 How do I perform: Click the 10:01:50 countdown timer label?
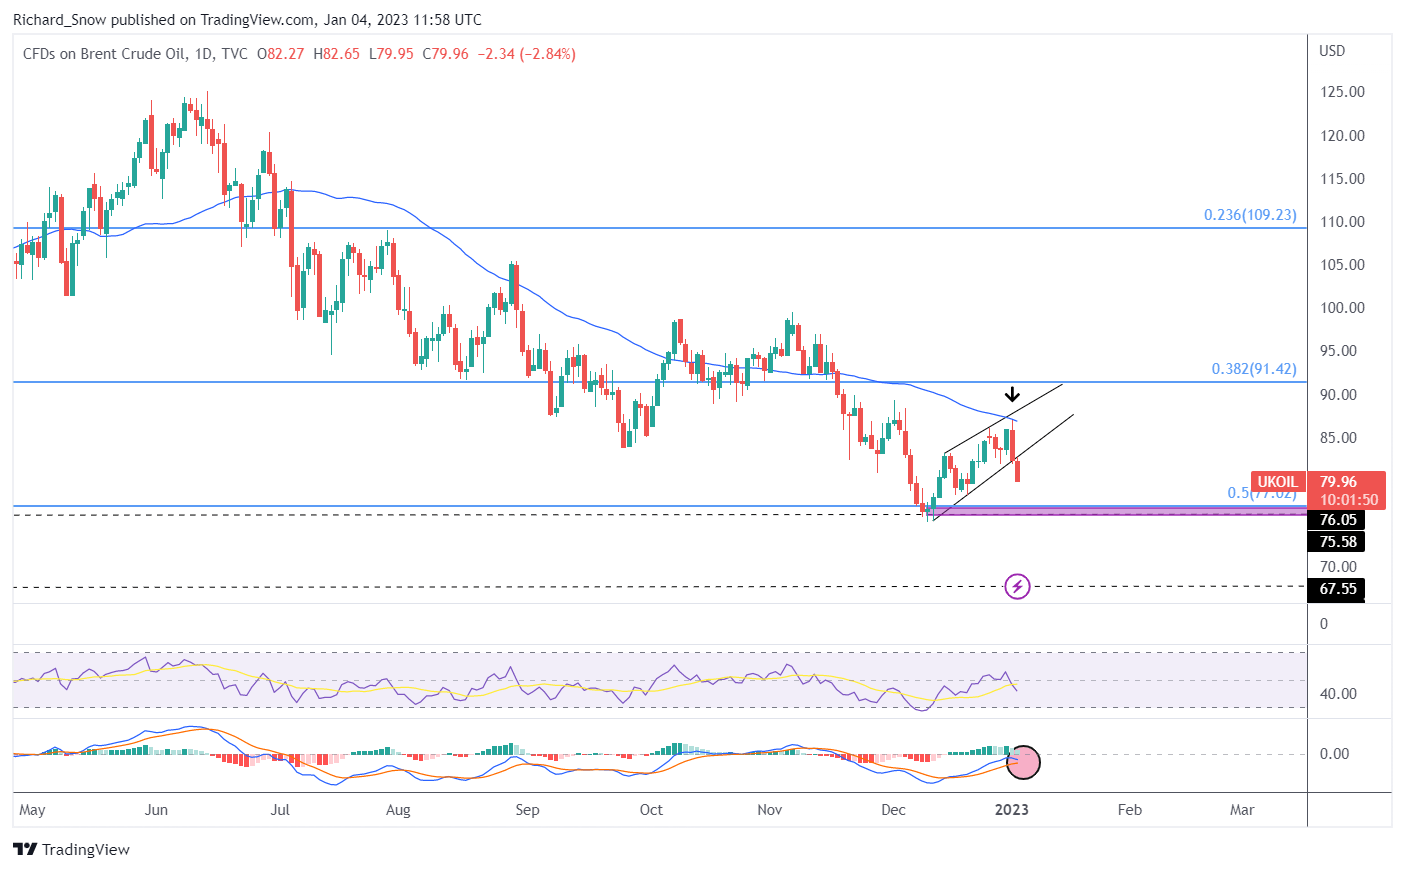pyautogui.click(x=1349, y=500)
